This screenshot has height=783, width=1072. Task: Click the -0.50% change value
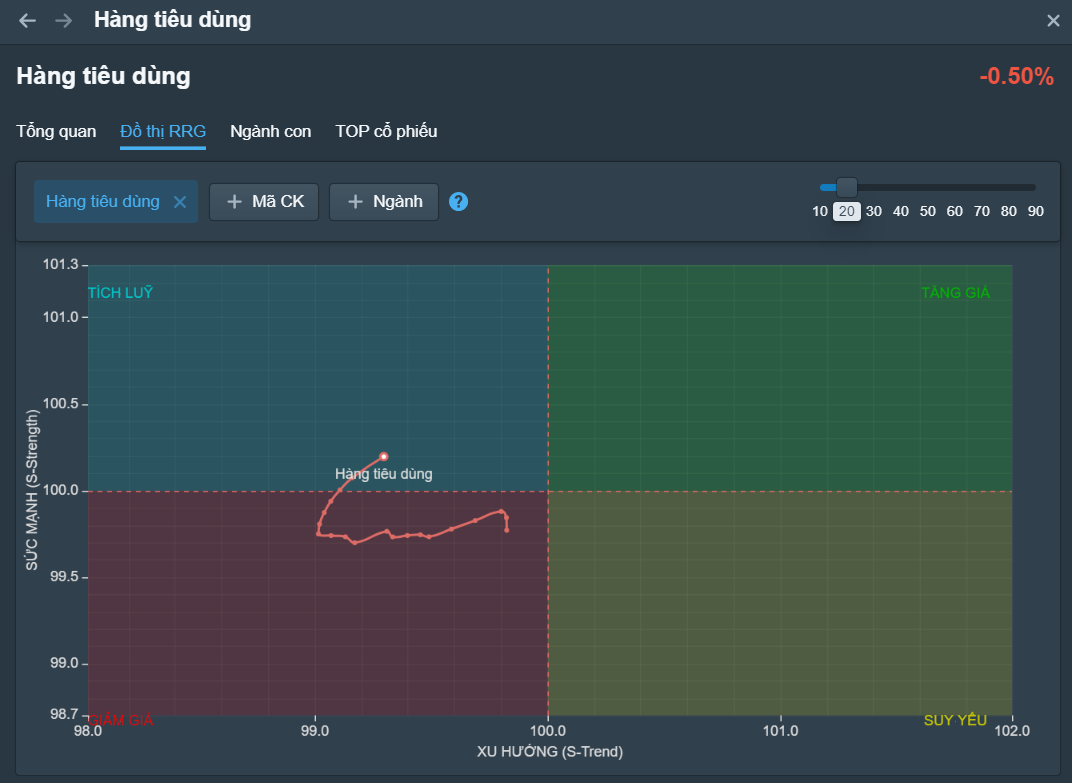coord(1016,77)
